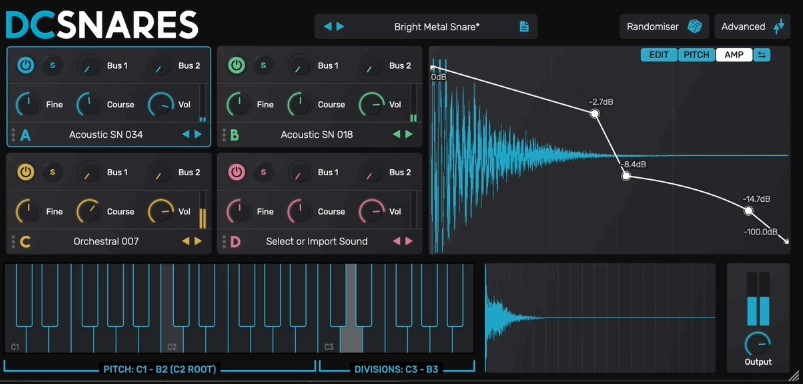The image size is (803, 384).
Task: Click the layer C drag handle dots
Action: click(13, 241)
